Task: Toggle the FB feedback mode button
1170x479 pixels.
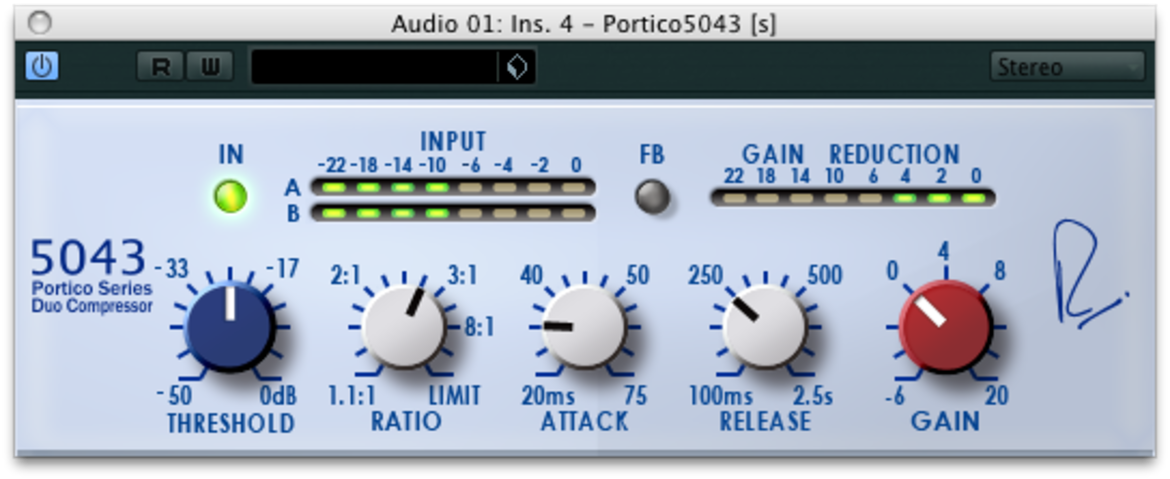Action: [x=652, y=197]
